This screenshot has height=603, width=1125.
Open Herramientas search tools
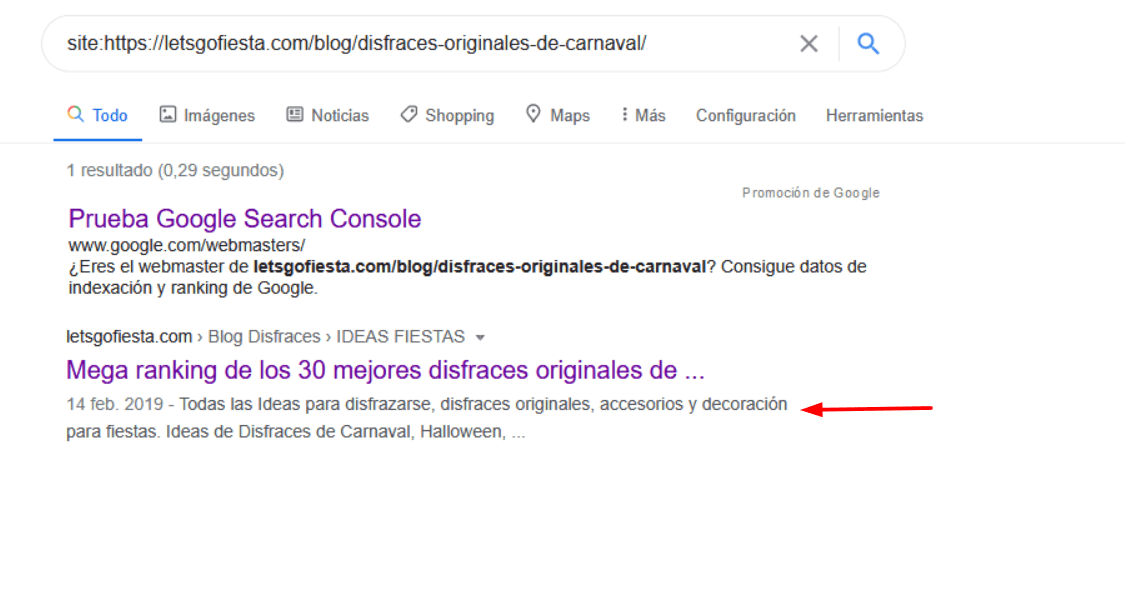click(x=874, y=116)
